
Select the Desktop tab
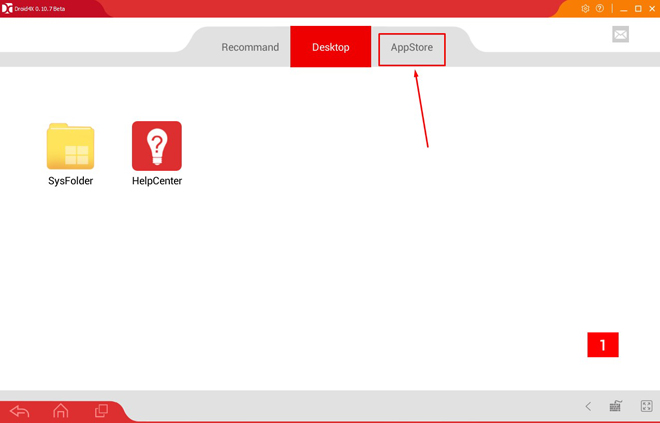[330, 47]
